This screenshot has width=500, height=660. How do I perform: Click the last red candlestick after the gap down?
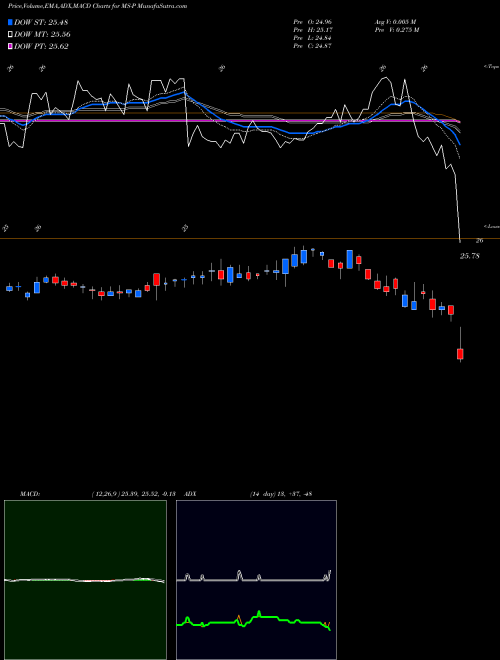(x=460, y=354)
